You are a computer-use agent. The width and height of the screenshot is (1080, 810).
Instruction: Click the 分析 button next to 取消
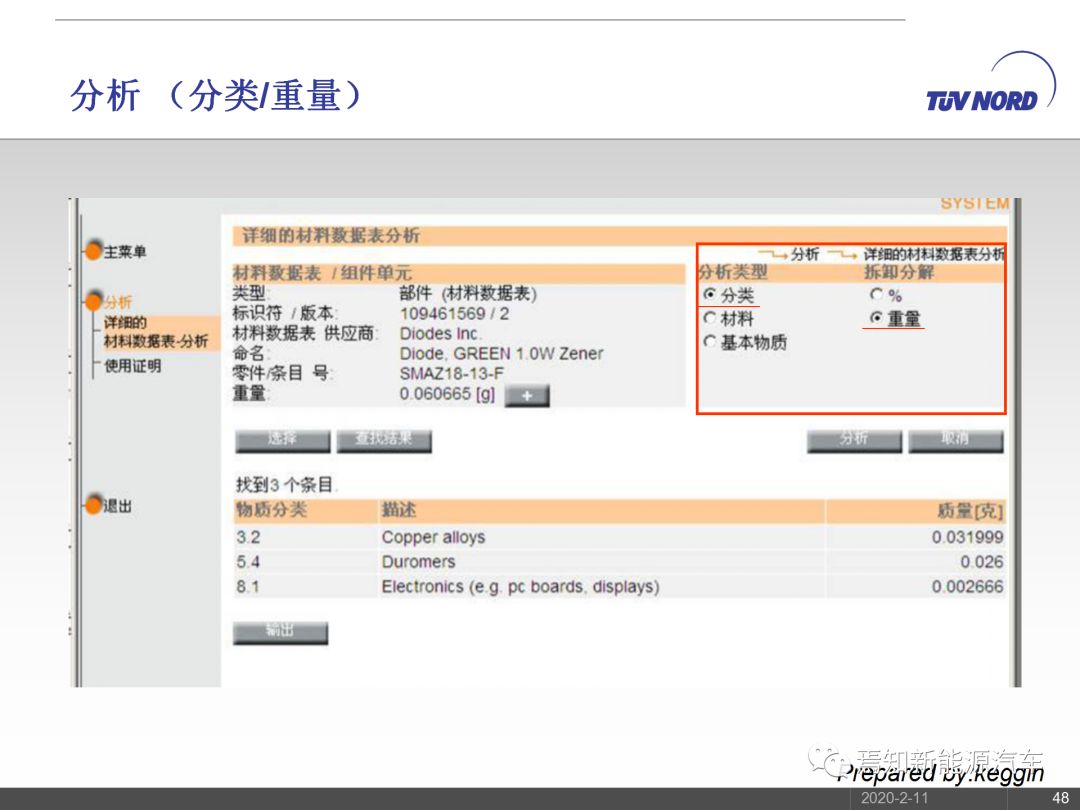coord(854,440)
